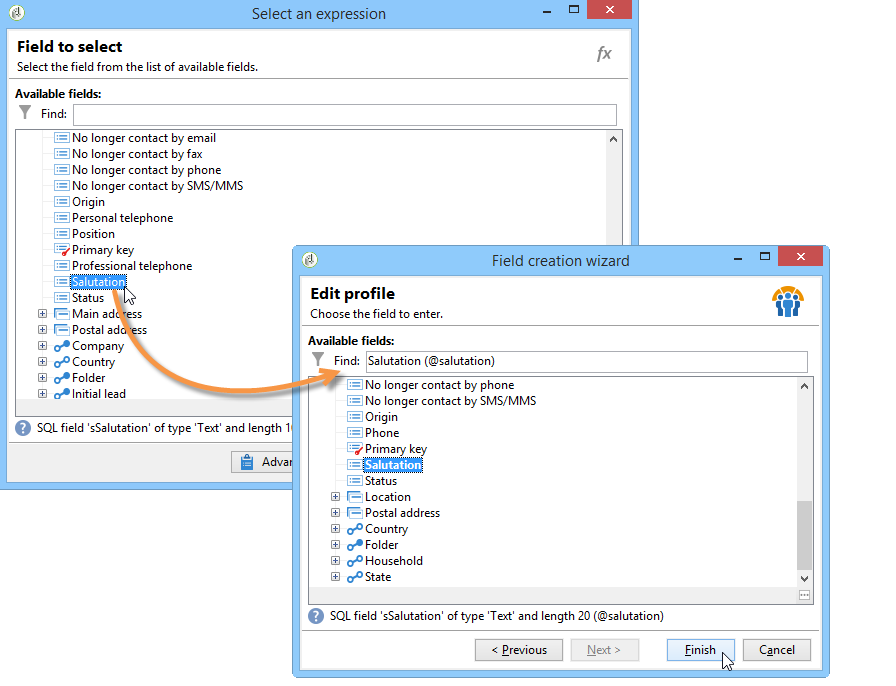The height and width of the screenshot is (686, 896).
Task: Select 'No longer contact by phone' in wizard
Action: point(439,385)
